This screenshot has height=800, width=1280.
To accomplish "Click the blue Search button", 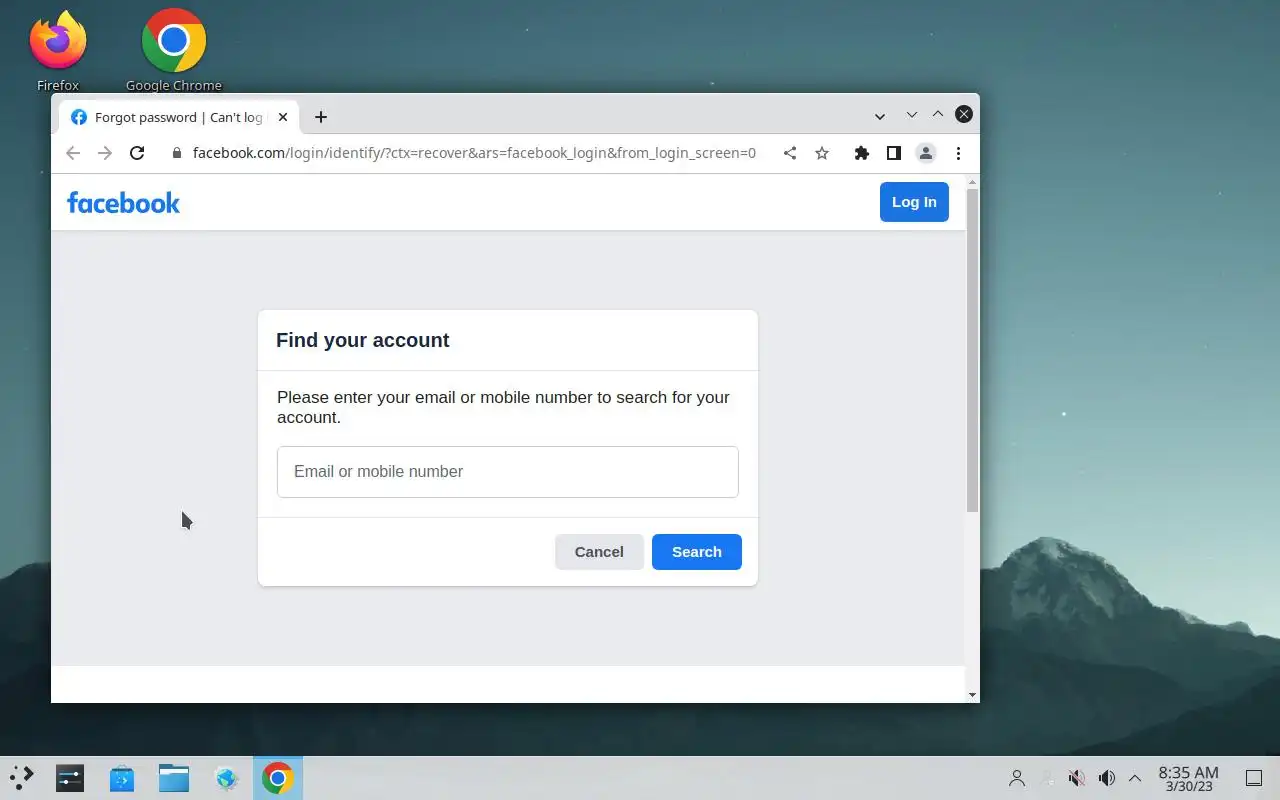I will coord(697,552).
